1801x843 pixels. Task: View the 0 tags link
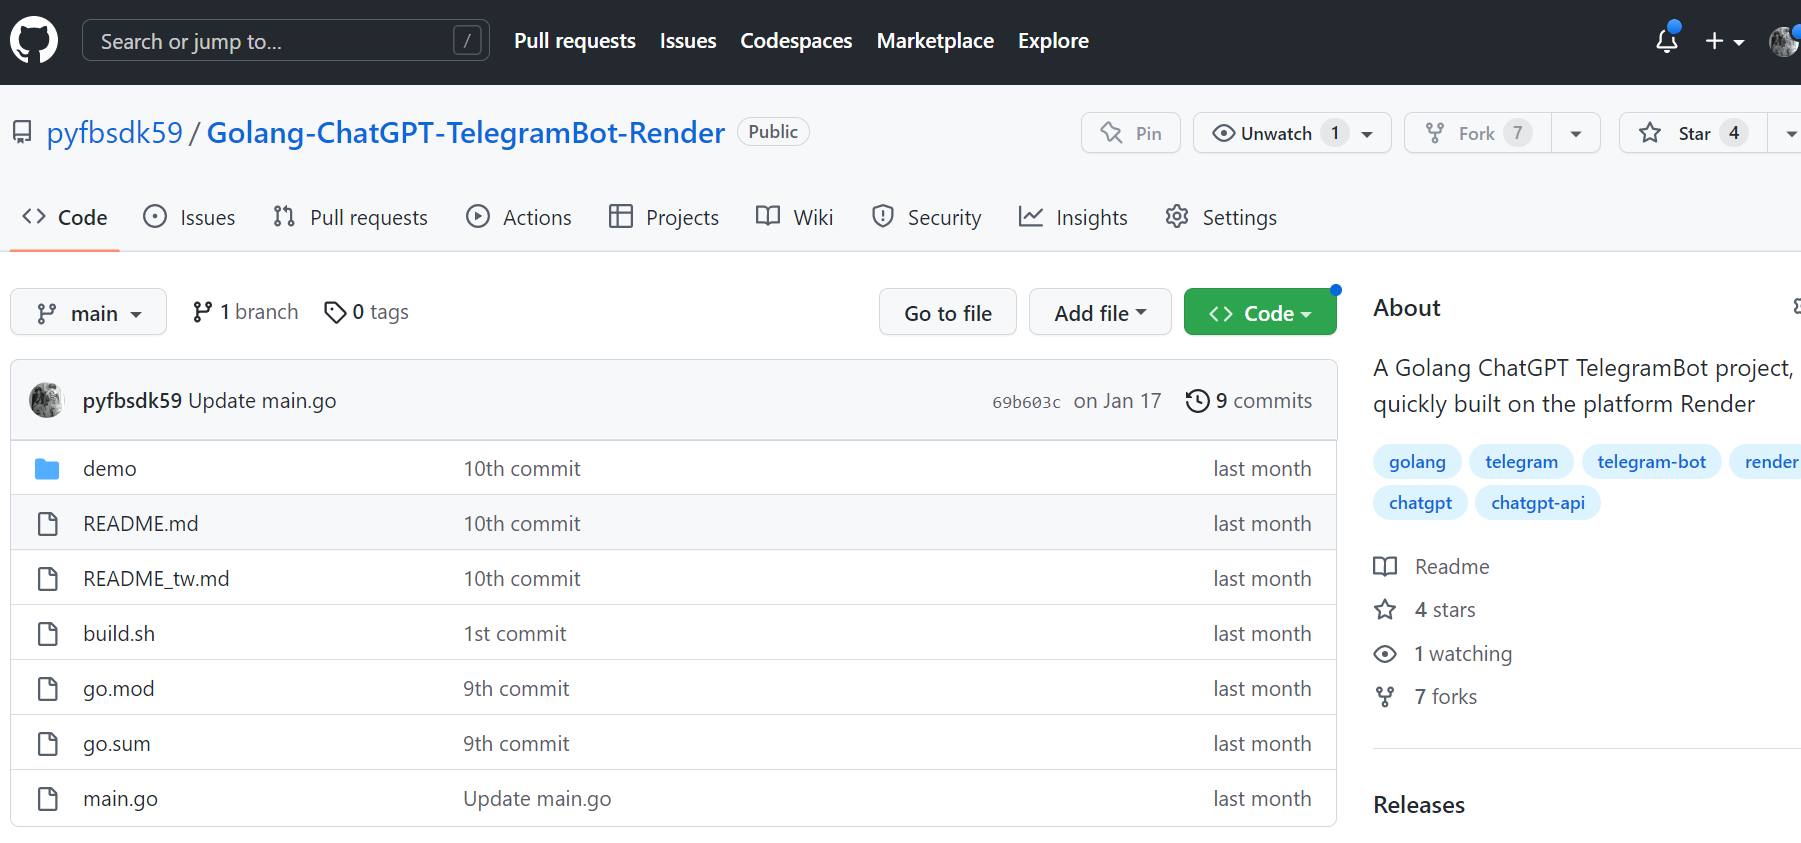coord(366,312)
